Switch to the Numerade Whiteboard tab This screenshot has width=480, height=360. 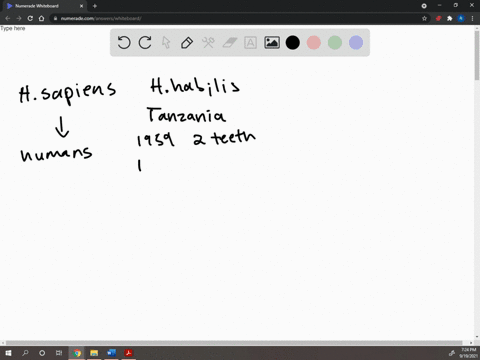(43, 6)
